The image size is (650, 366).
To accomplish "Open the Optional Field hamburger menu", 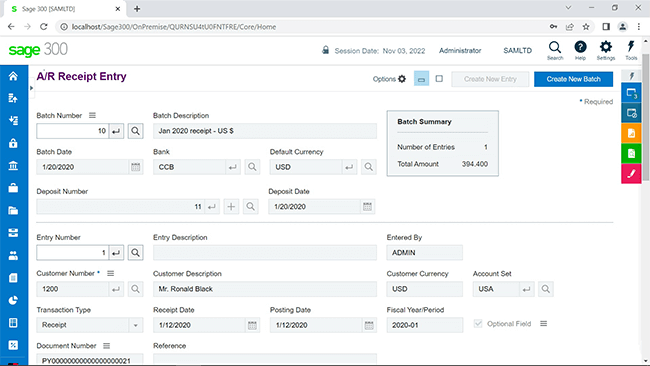I will click(543, 323).
